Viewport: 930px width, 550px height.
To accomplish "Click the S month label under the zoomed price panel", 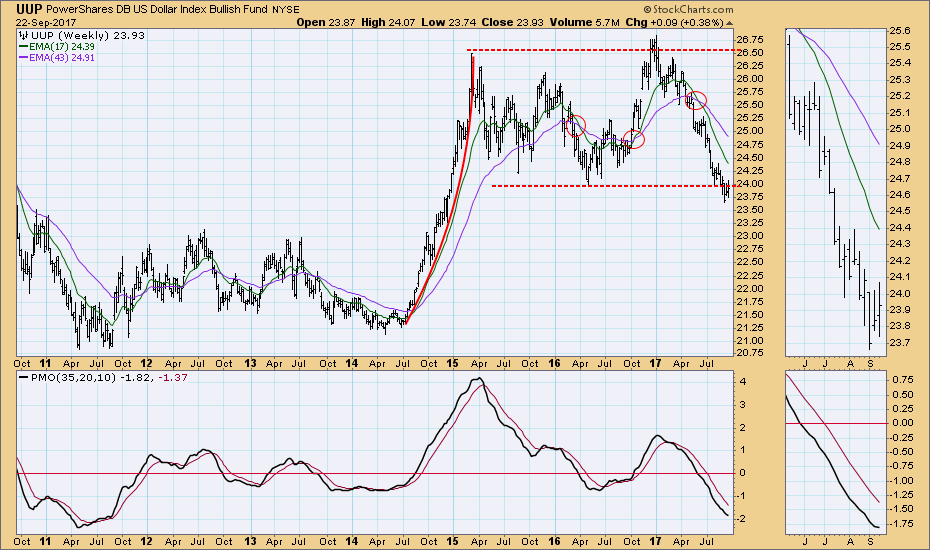I will [x=870, y=363].
